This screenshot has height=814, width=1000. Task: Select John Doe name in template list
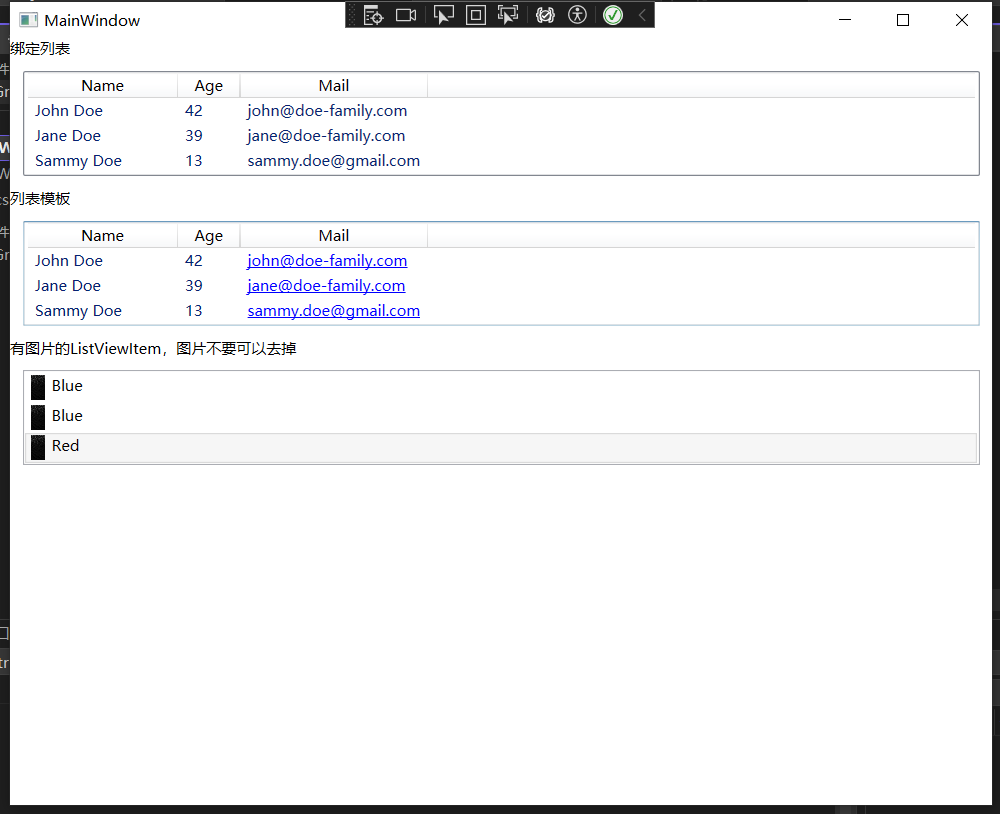pos(69,261)
